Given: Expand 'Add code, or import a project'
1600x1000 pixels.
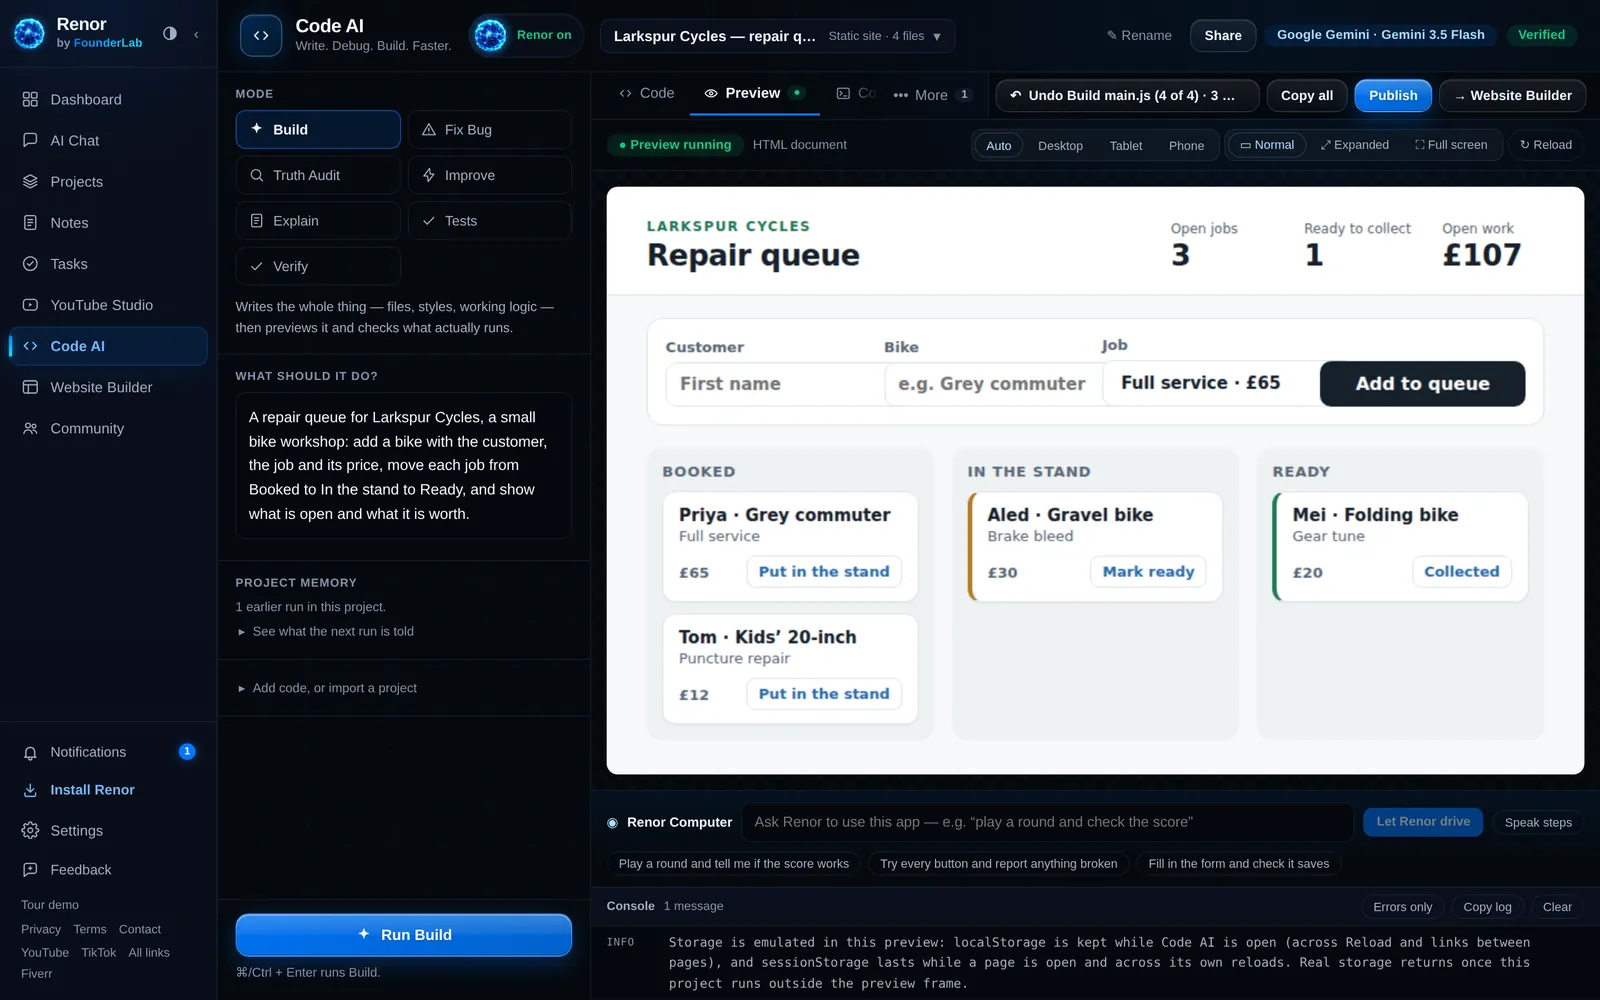Looking at the screenshot, I should pyautogui.click(x=327, y=688).
